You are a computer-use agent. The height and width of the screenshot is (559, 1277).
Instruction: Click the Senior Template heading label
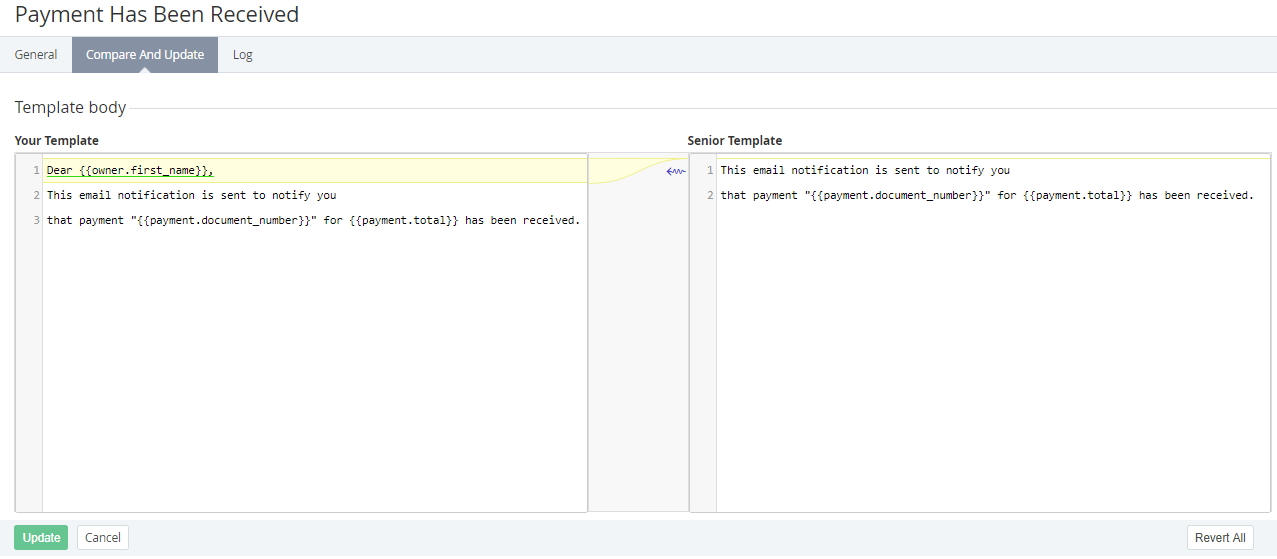735,141
